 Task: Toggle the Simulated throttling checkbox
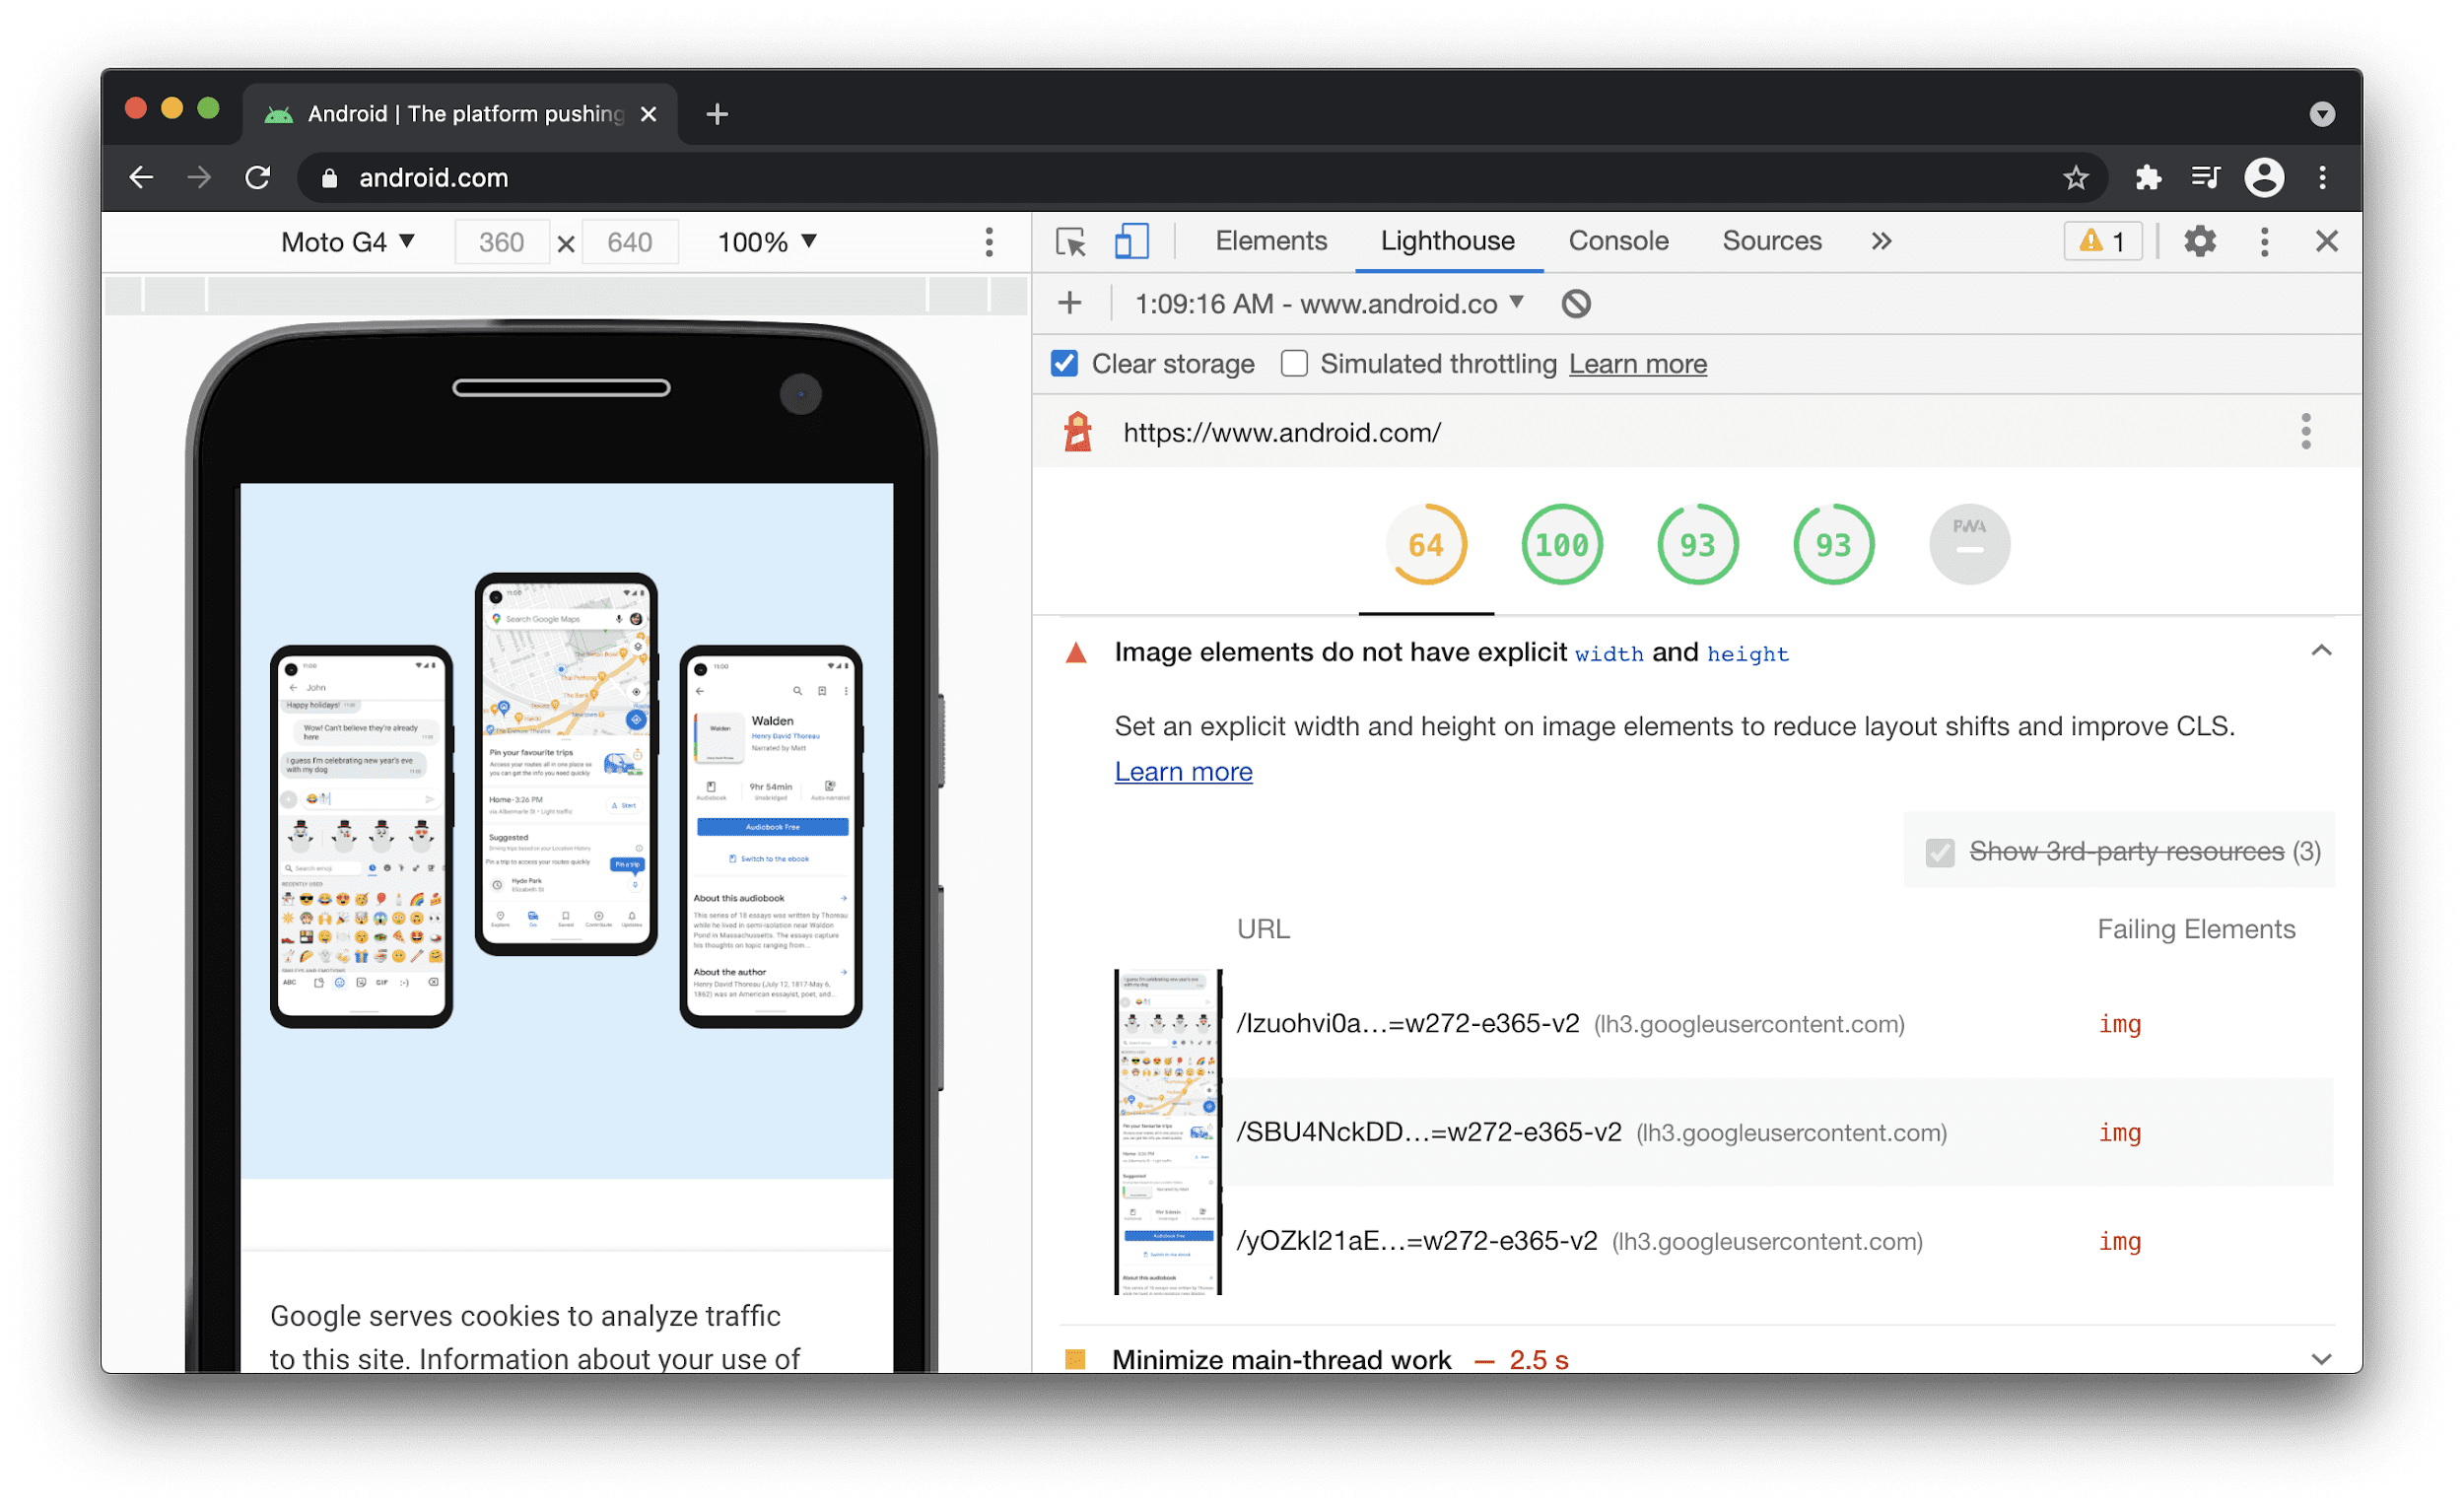pos(1290,365)
